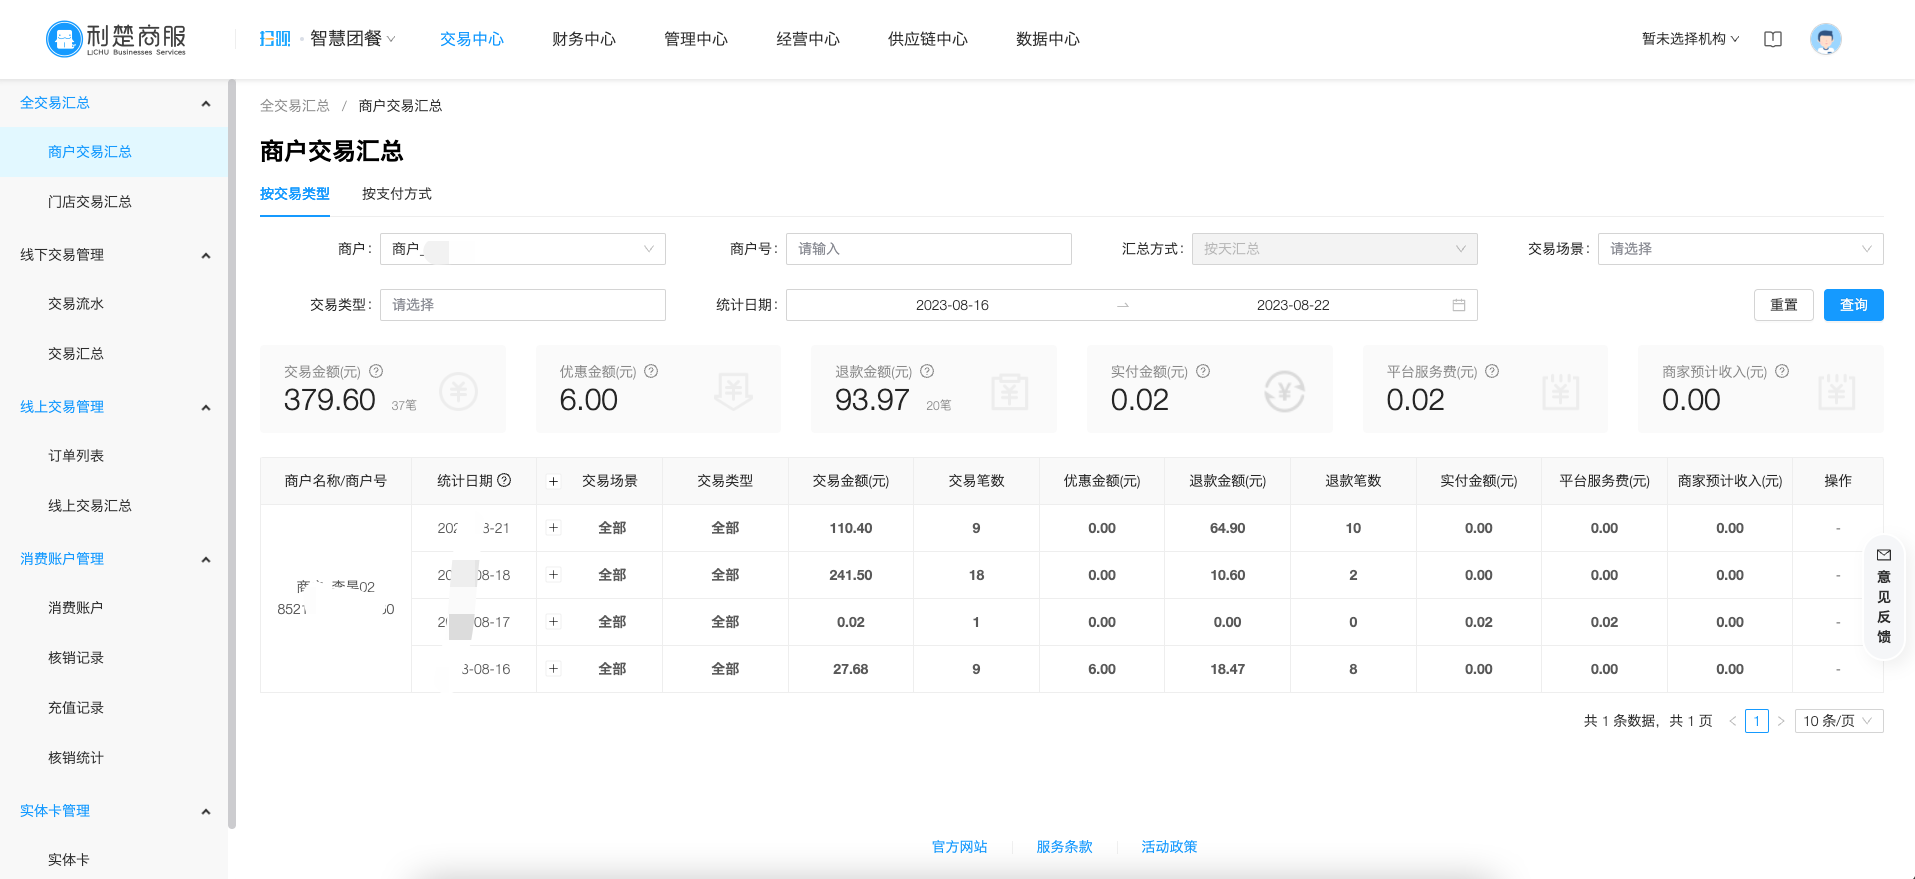Switch to 经营中心 top menu
The height and width of the screenshot is (879, 1915).
click(808, 39)
